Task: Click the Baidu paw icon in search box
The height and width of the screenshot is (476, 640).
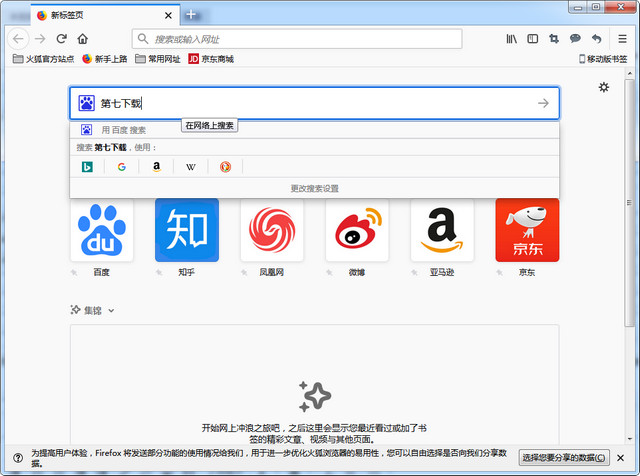Action: (x=87, y=103)
